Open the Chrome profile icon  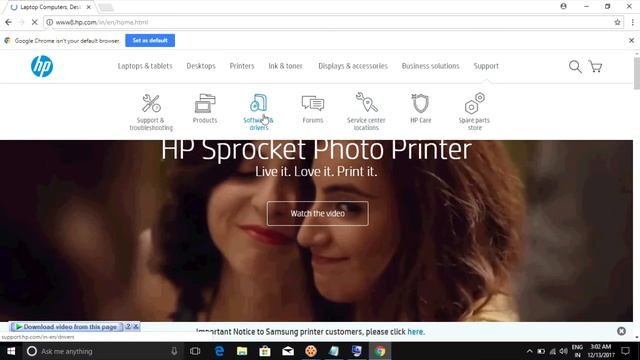tap(563, 6)
